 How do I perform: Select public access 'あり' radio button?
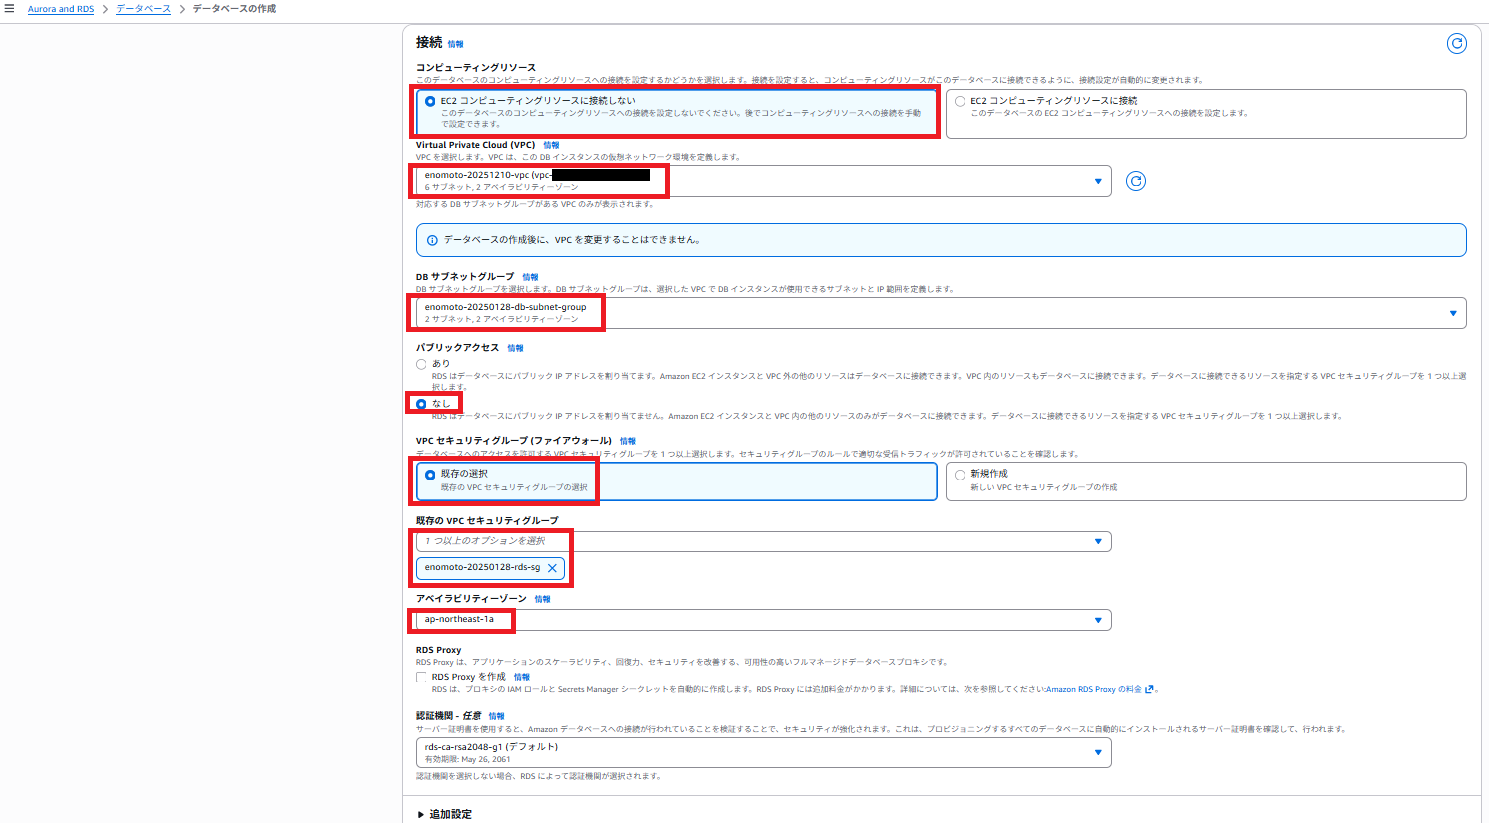(421, 364)
